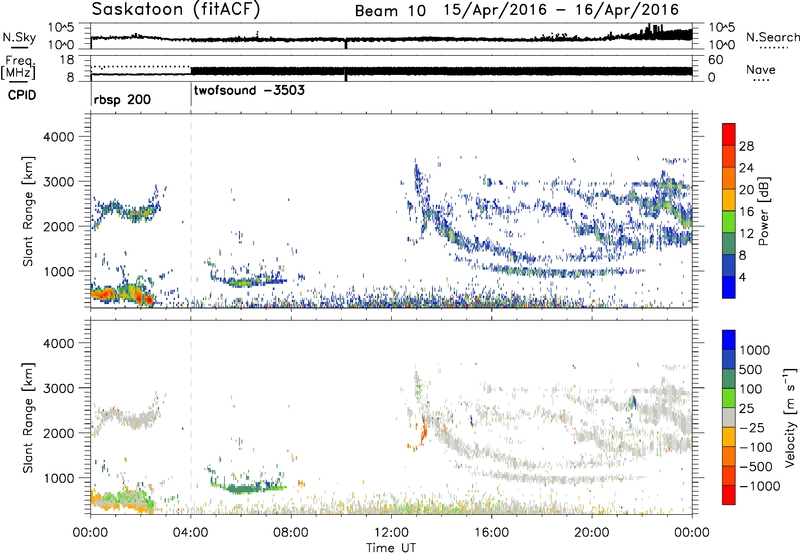This screenshot has height=554, width=800.
Task: Click the 'Power [dB]' colorbar label
Action: pos(763,211)
